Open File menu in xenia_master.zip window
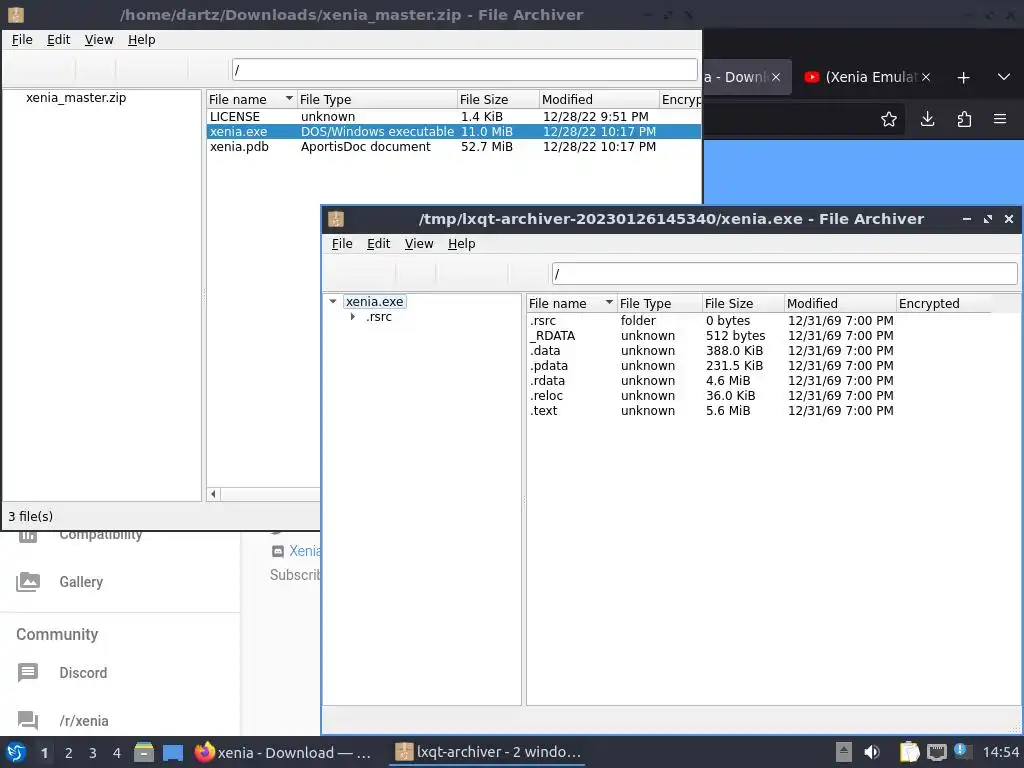The image size is (1024, 768). [22, 40]
